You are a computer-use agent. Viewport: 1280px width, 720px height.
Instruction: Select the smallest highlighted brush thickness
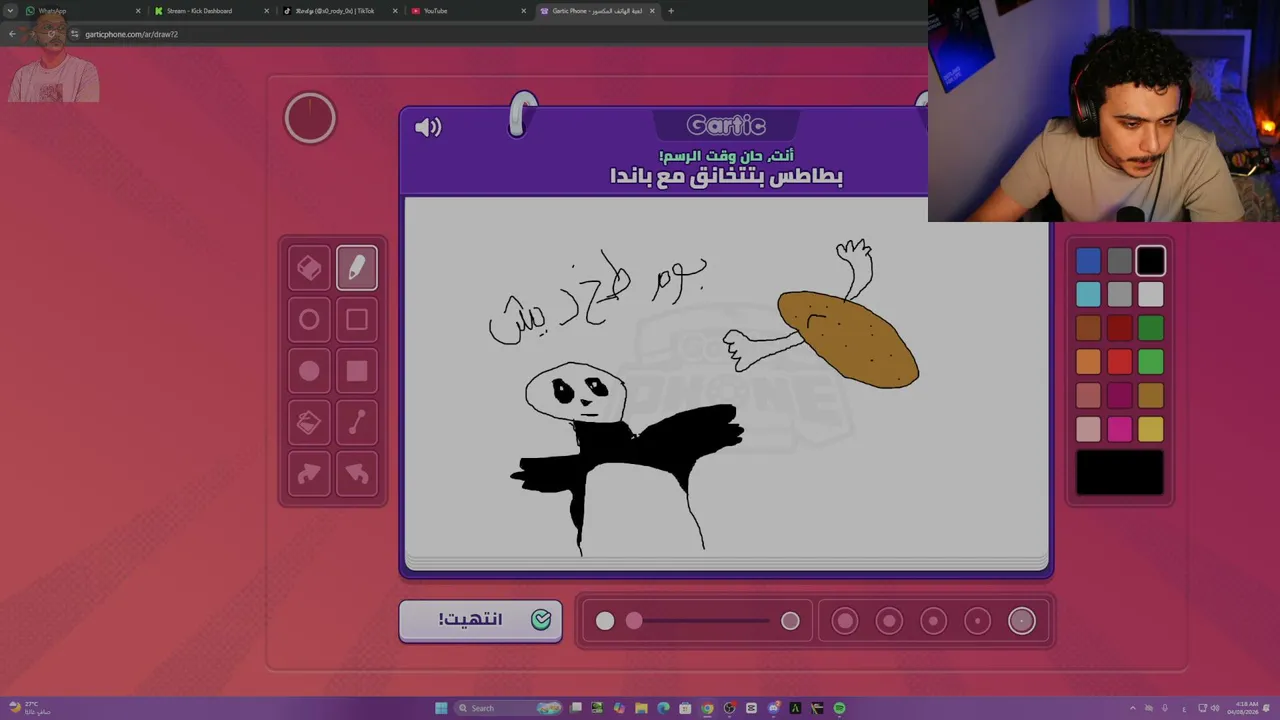click(1022, 621)
